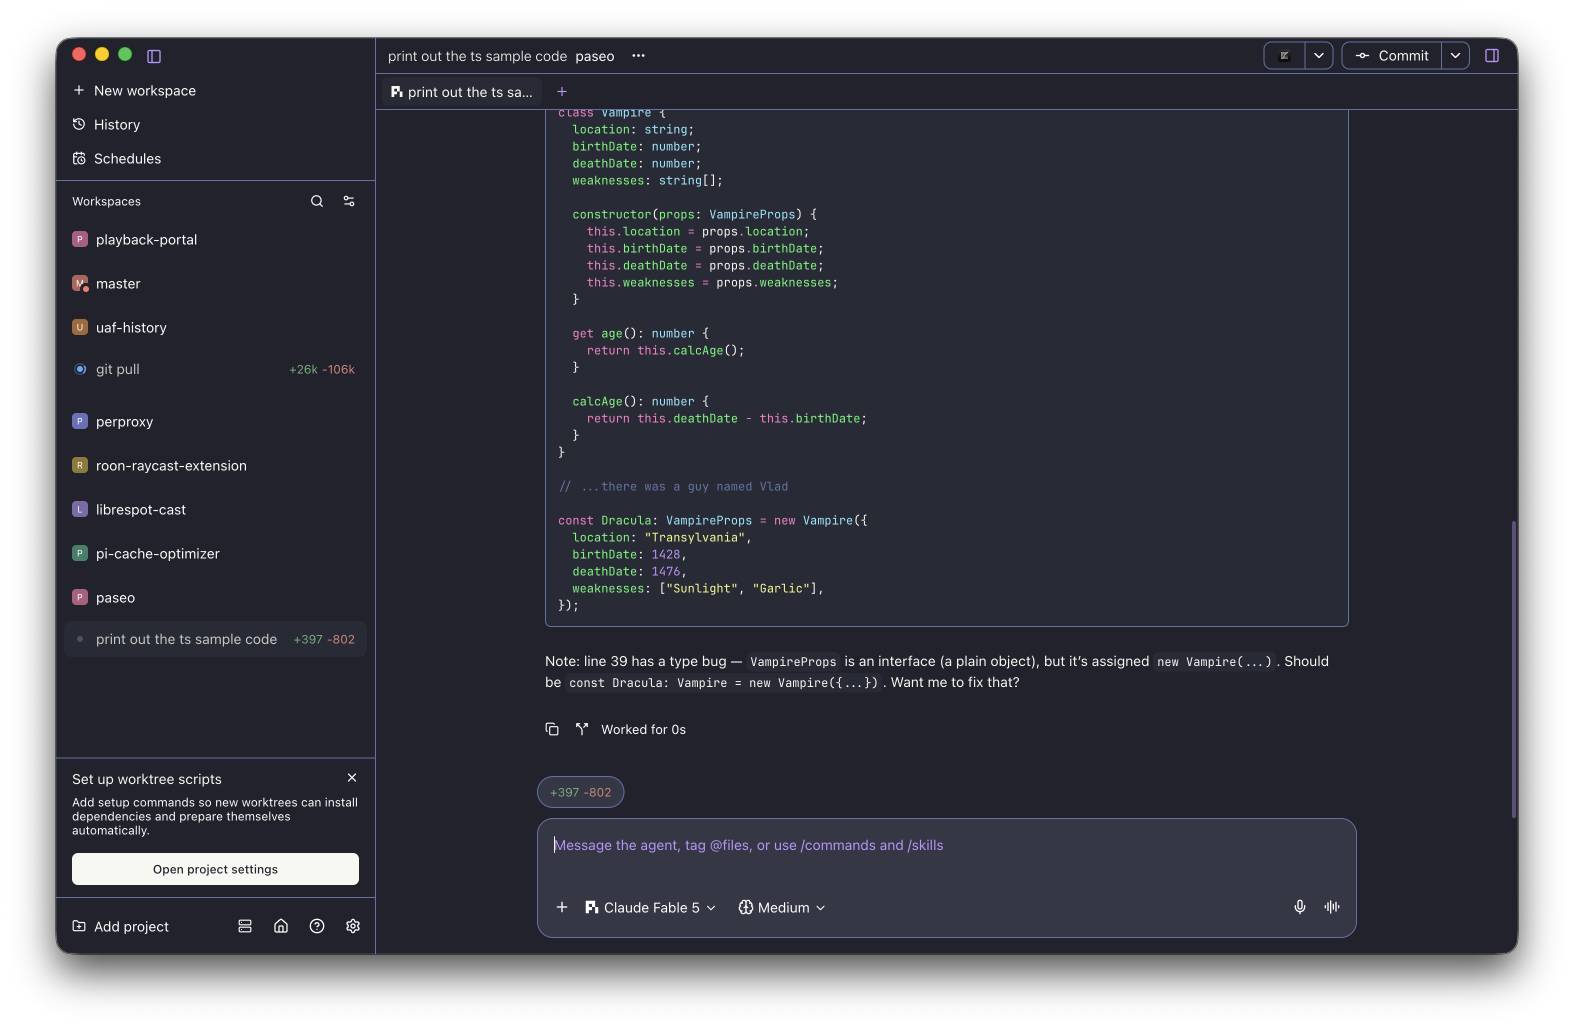Open the +397 -802 diff badge above the composer

coord(581,792)
